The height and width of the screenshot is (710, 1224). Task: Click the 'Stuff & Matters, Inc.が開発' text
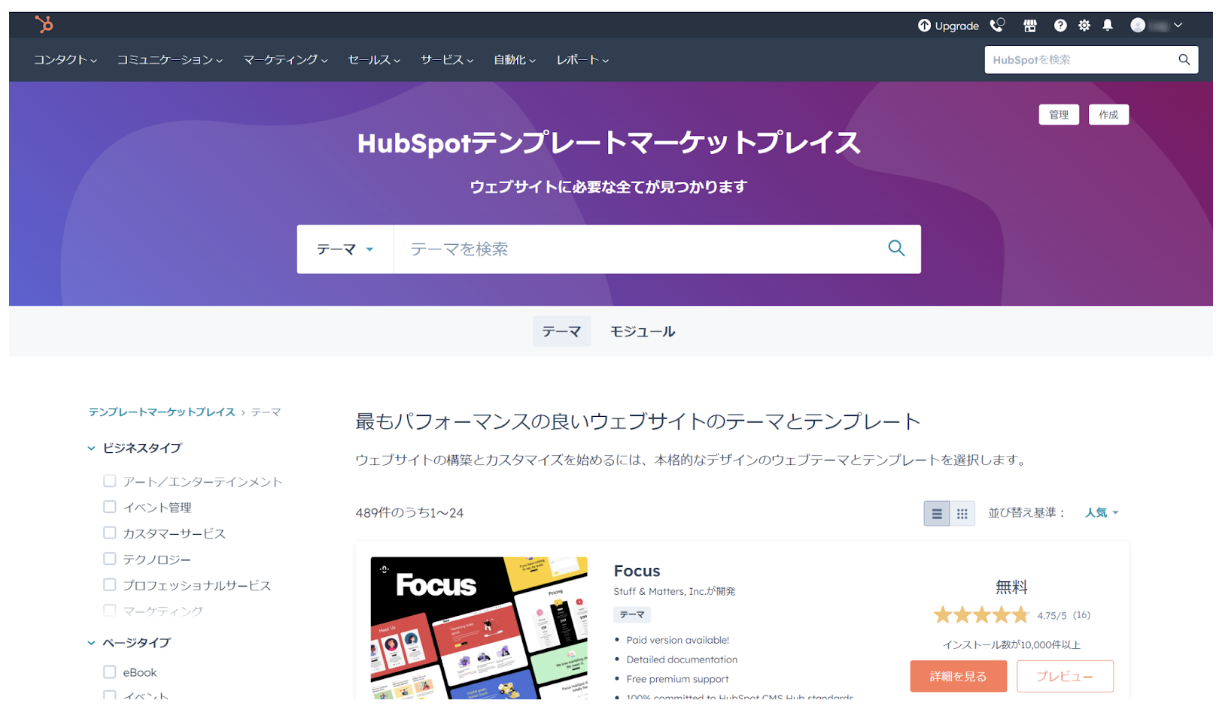[674, 591]
